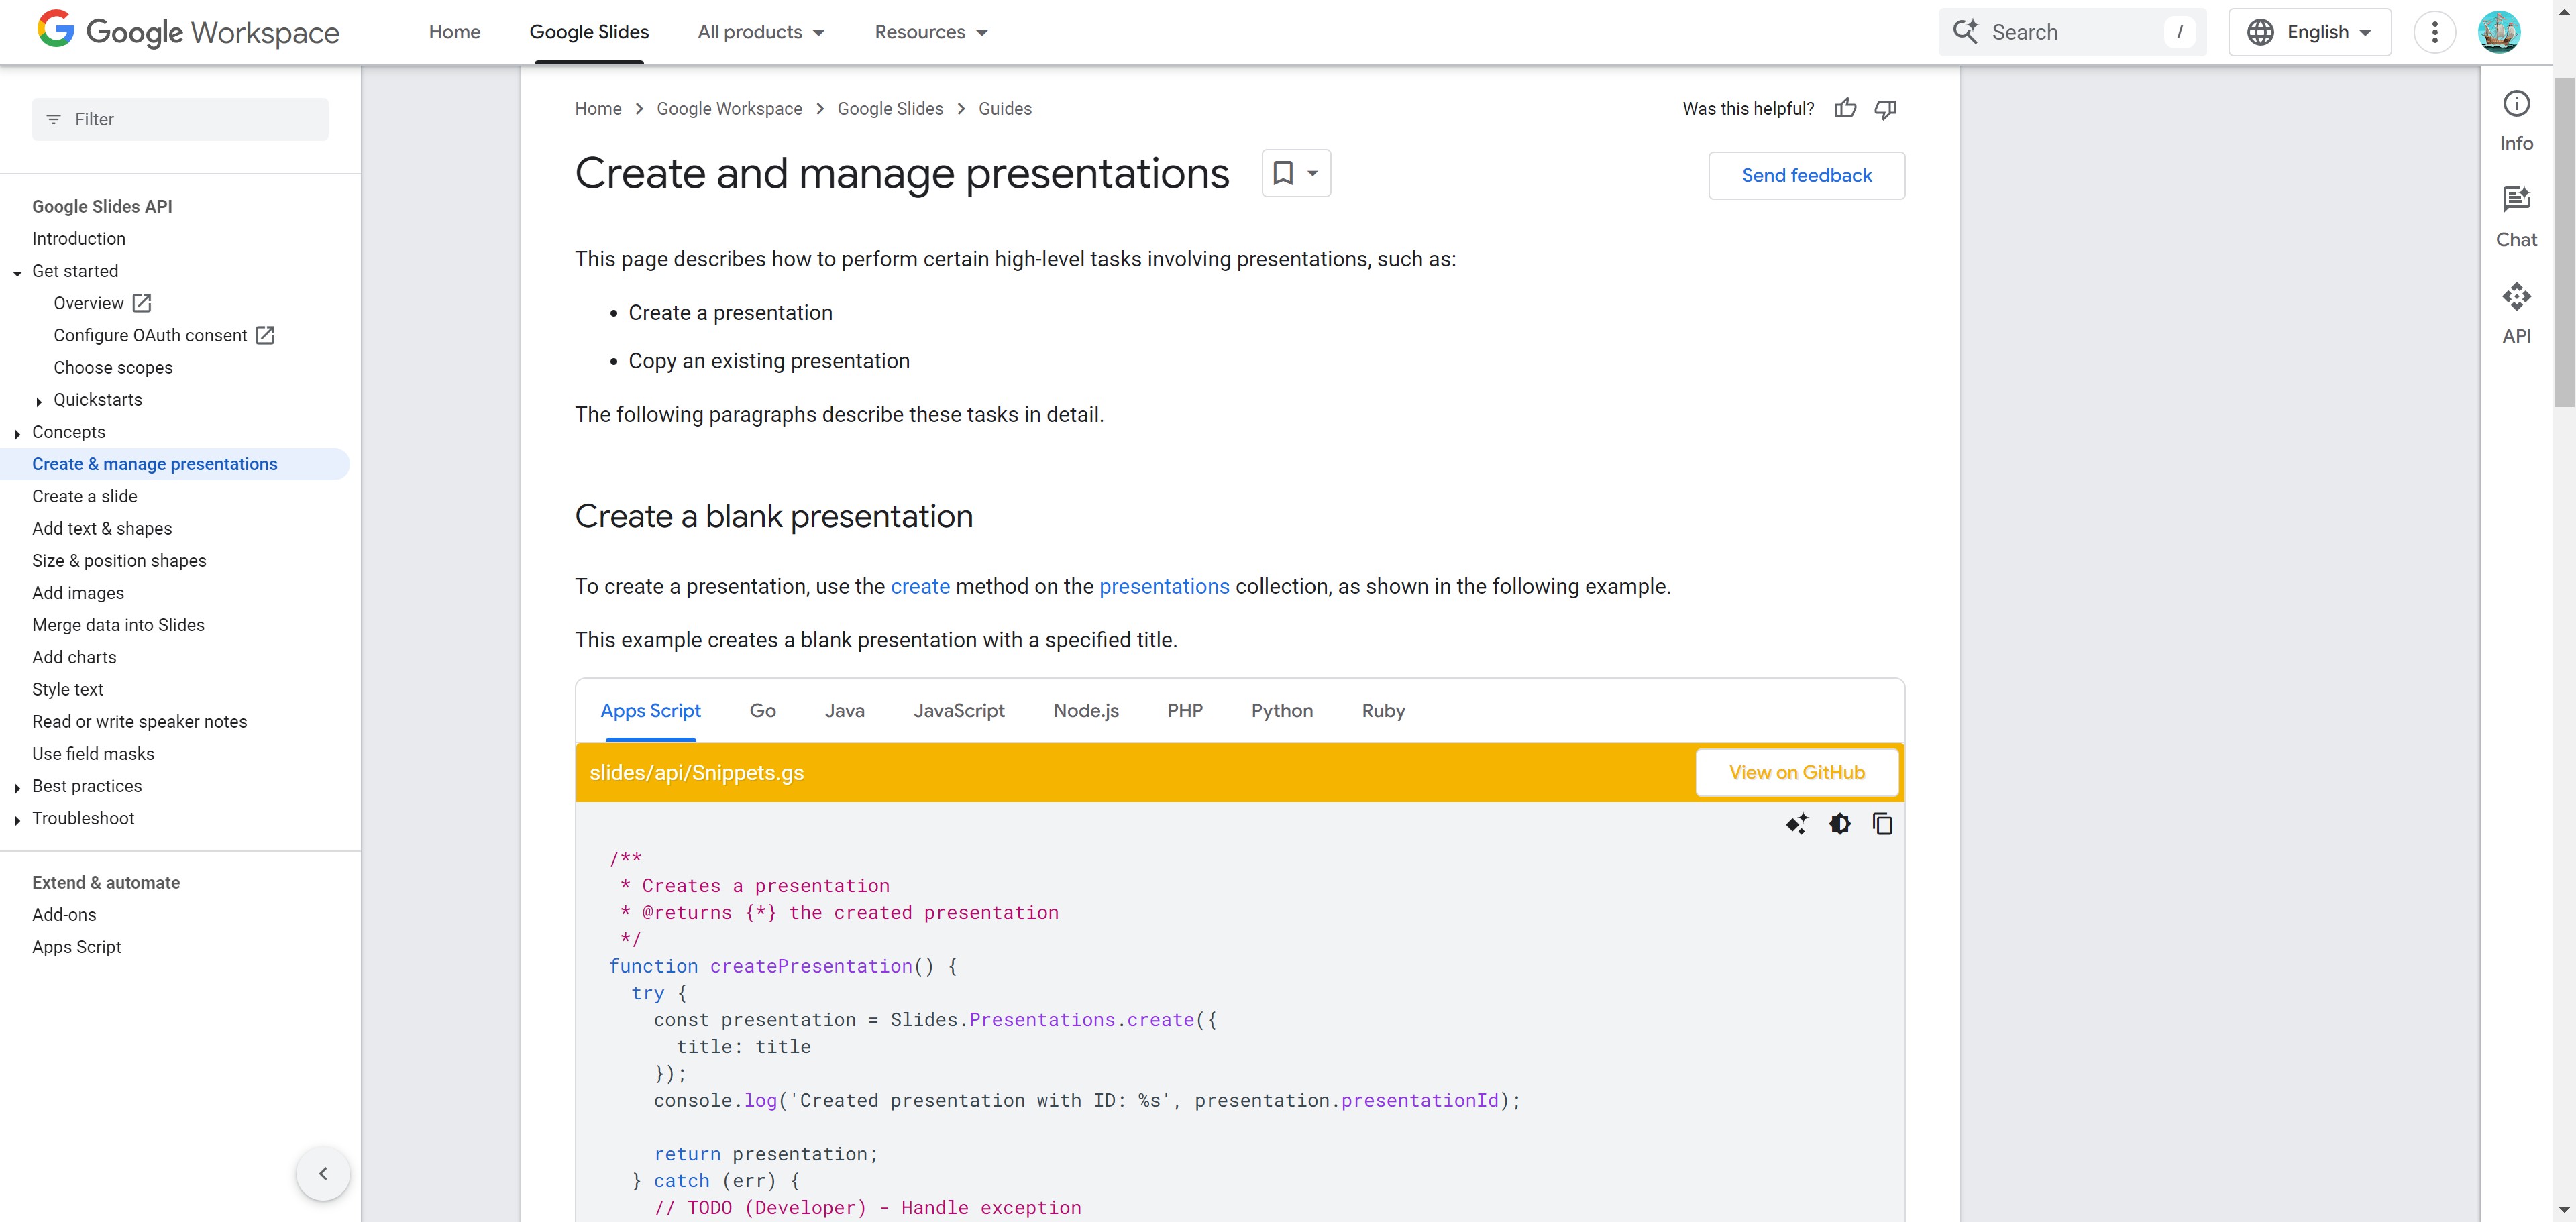Focus the sidebar Filter input field

click(x=180, y=119)
